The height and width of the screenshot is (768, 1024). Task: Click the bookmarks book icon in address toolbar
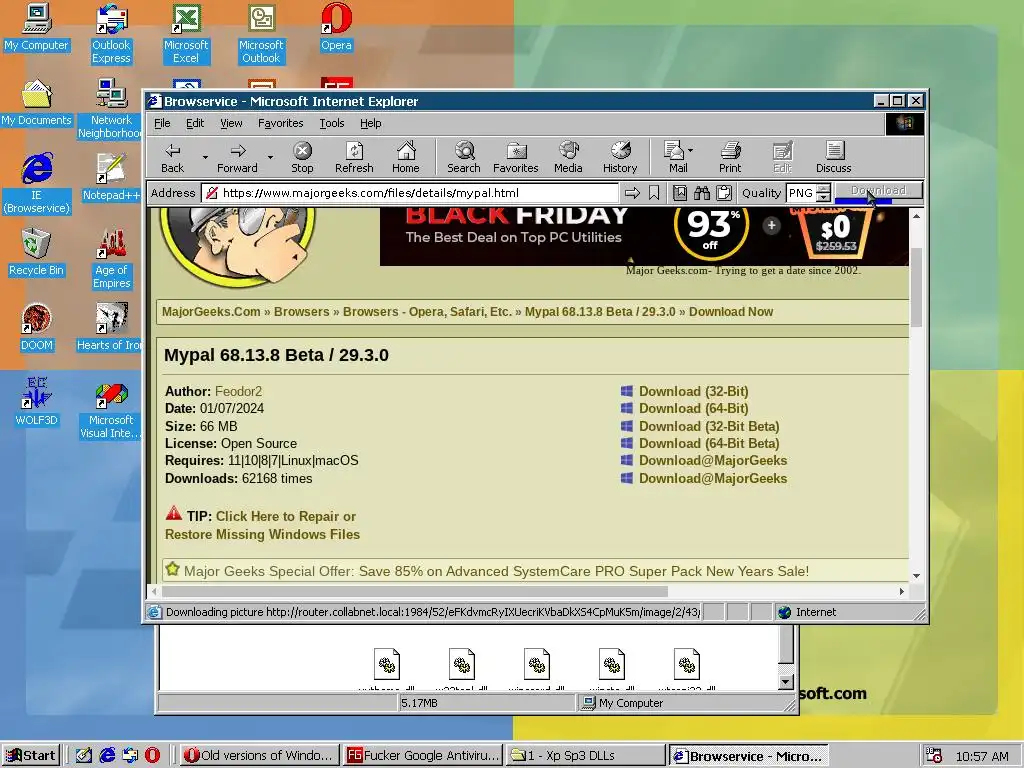(x=680, y=193)
